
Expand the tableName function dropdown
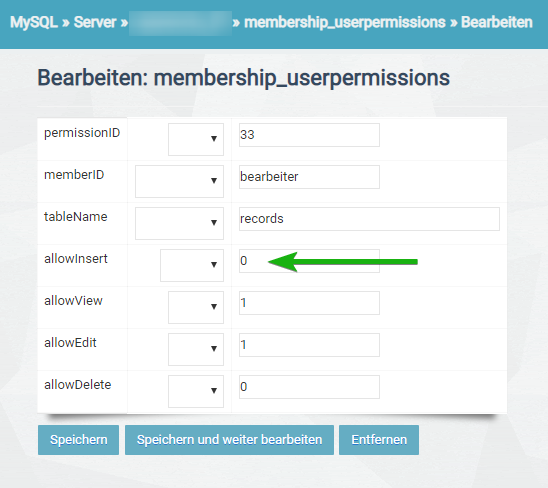point(179,223)
